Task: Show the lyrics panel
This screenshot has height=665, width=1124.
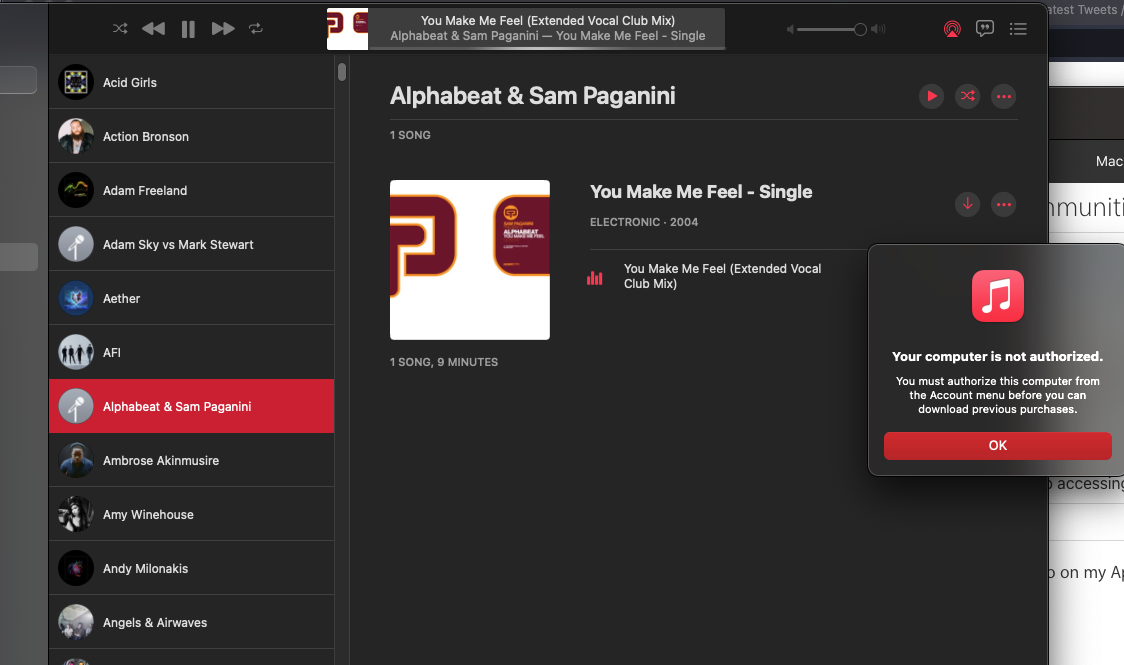Action: click(985, 29)
